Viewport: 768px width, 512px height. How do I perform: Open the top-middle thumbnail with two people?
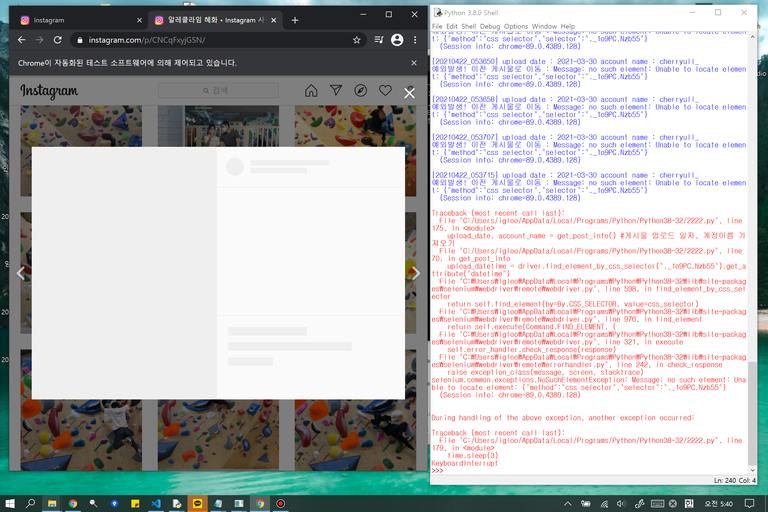click(x=218, y=126)
